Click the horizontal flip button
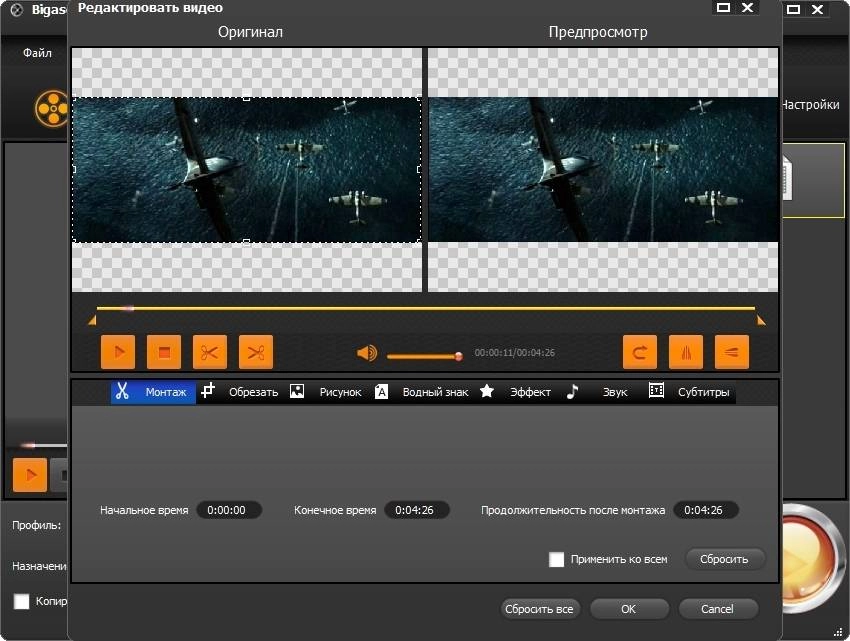 click(686, 352)
